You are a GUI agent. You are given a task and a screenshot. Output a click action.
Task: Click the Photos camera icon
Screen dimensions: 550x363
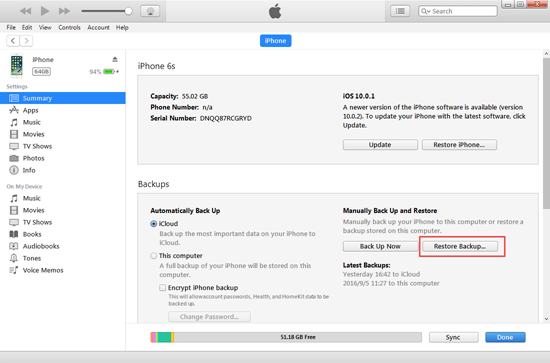(14, 158)
